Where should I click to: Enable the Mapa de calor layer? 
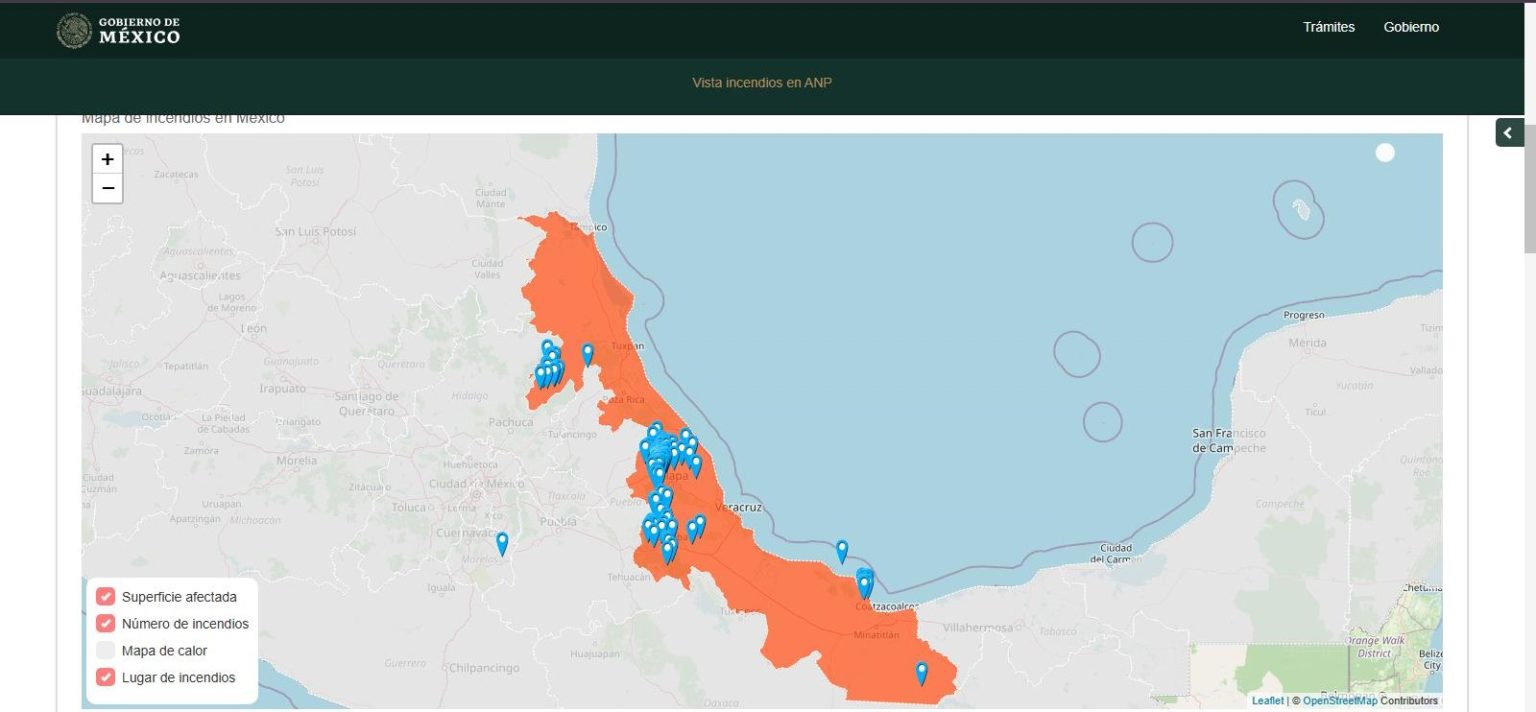[x=106, y=651]
